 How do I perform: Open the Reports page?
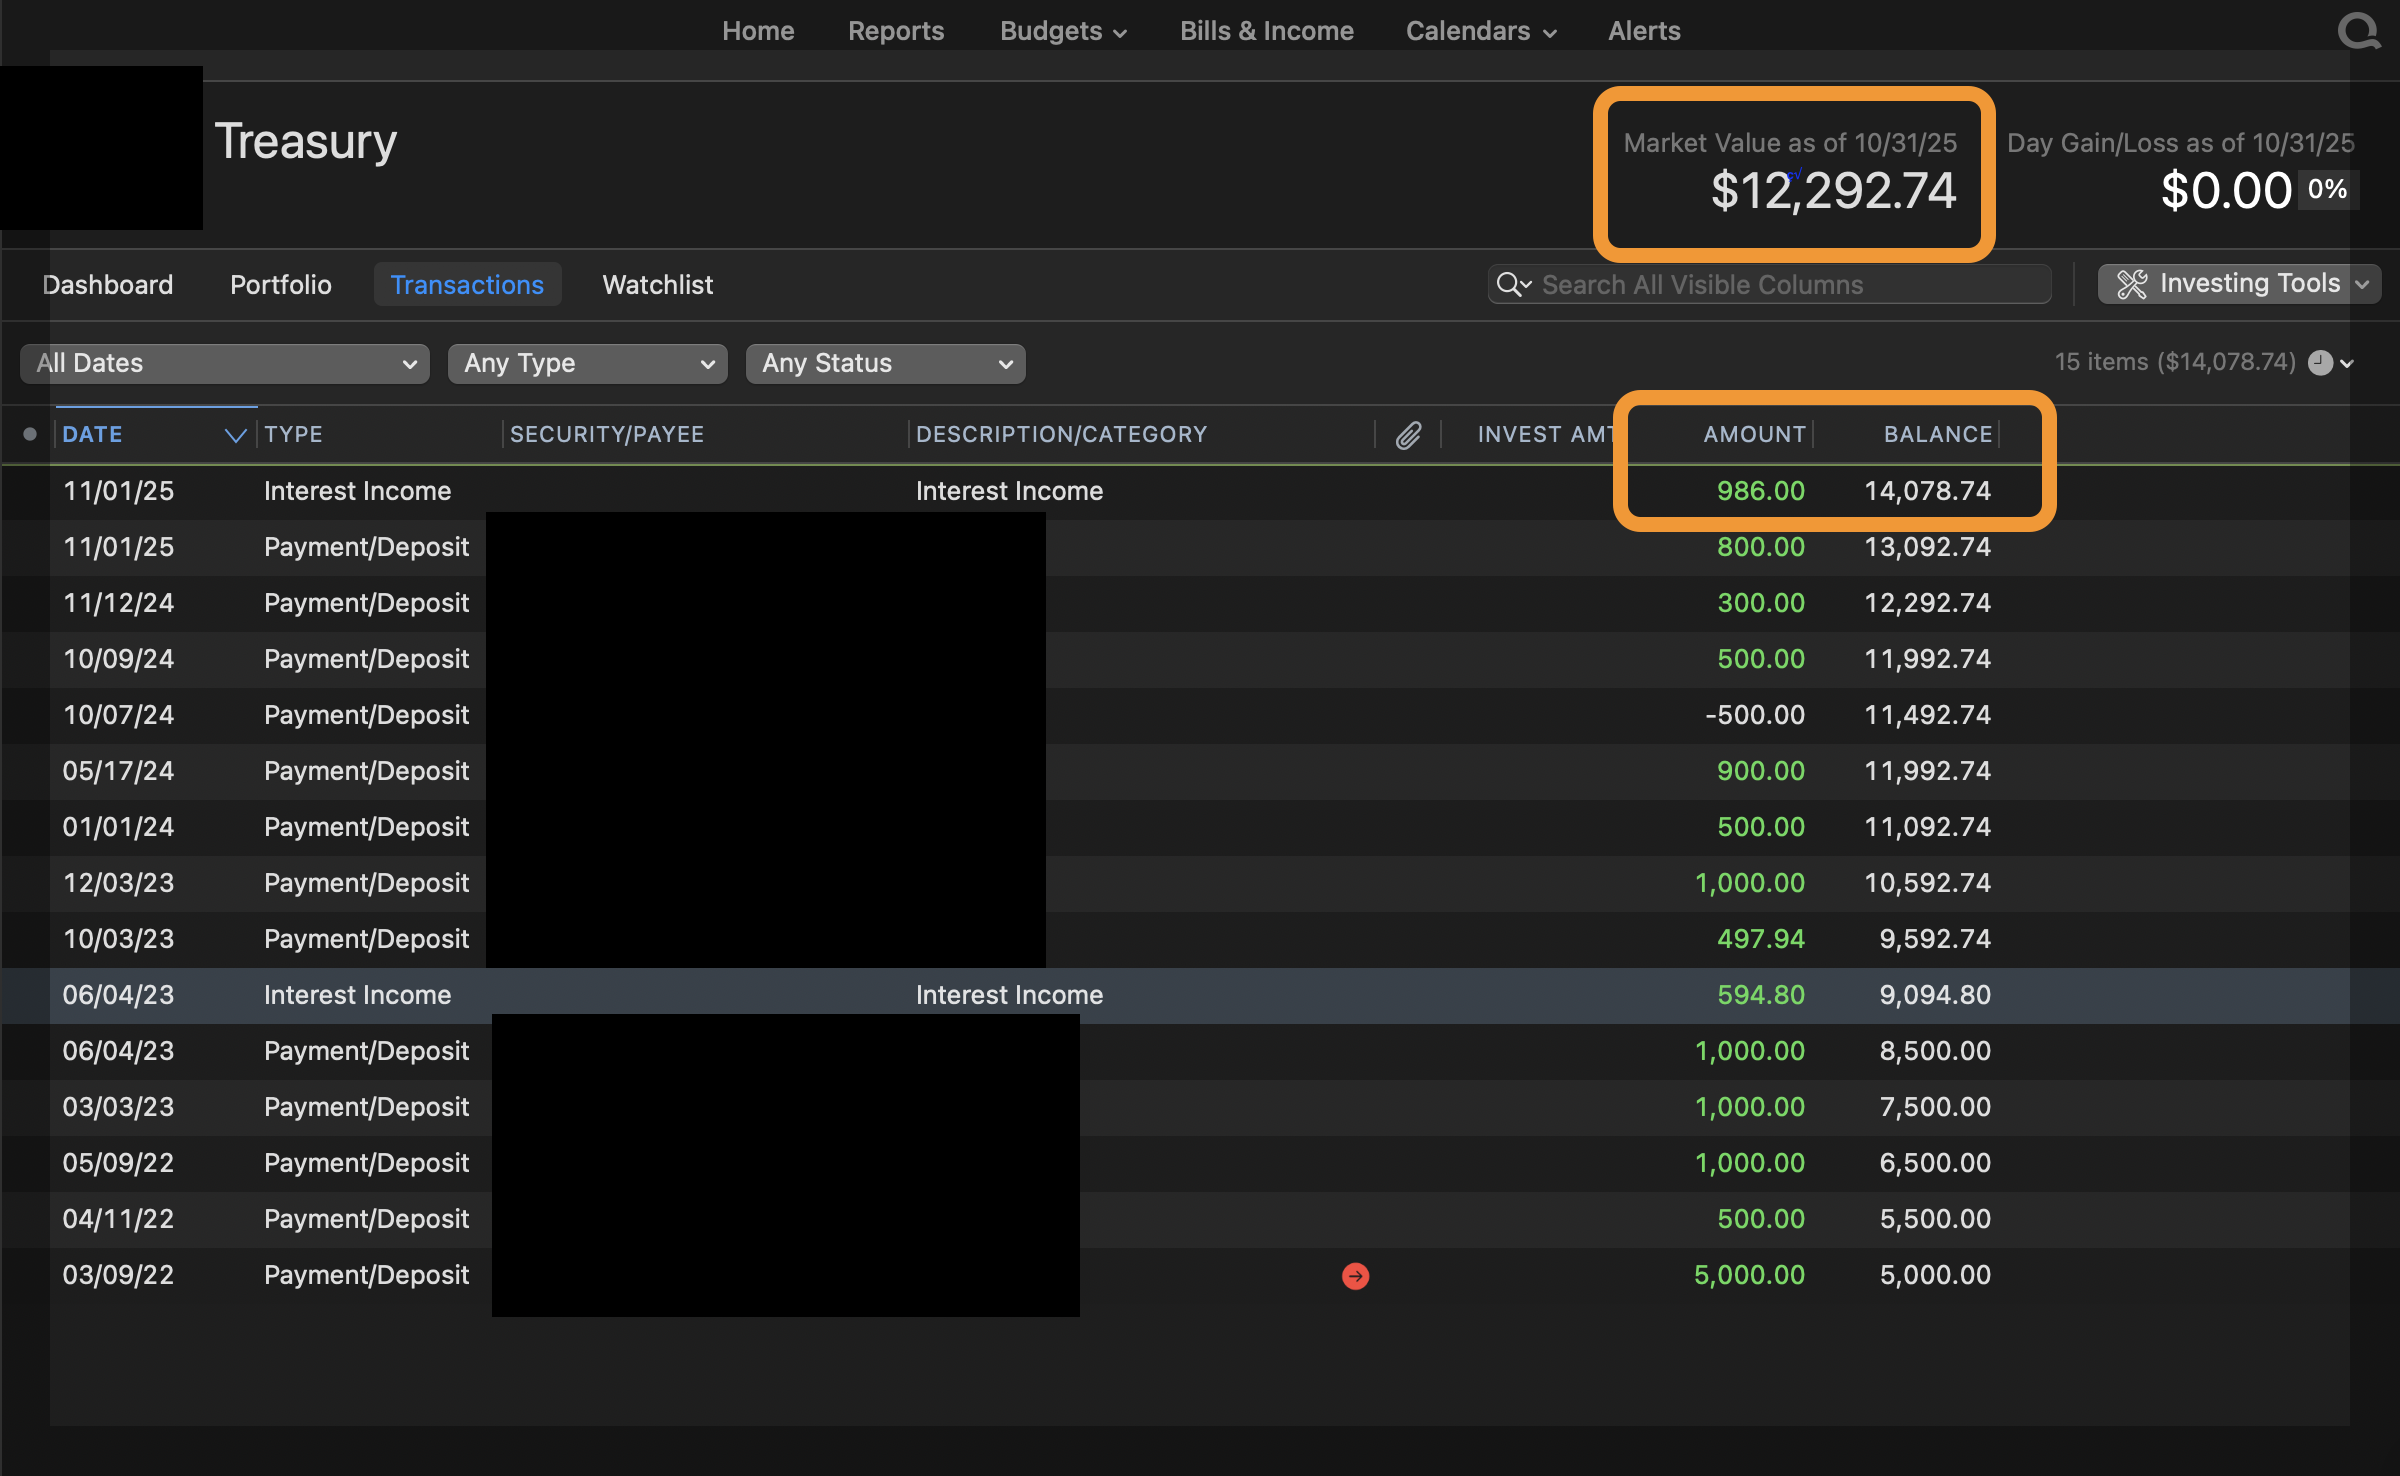(x=895, y=31)
